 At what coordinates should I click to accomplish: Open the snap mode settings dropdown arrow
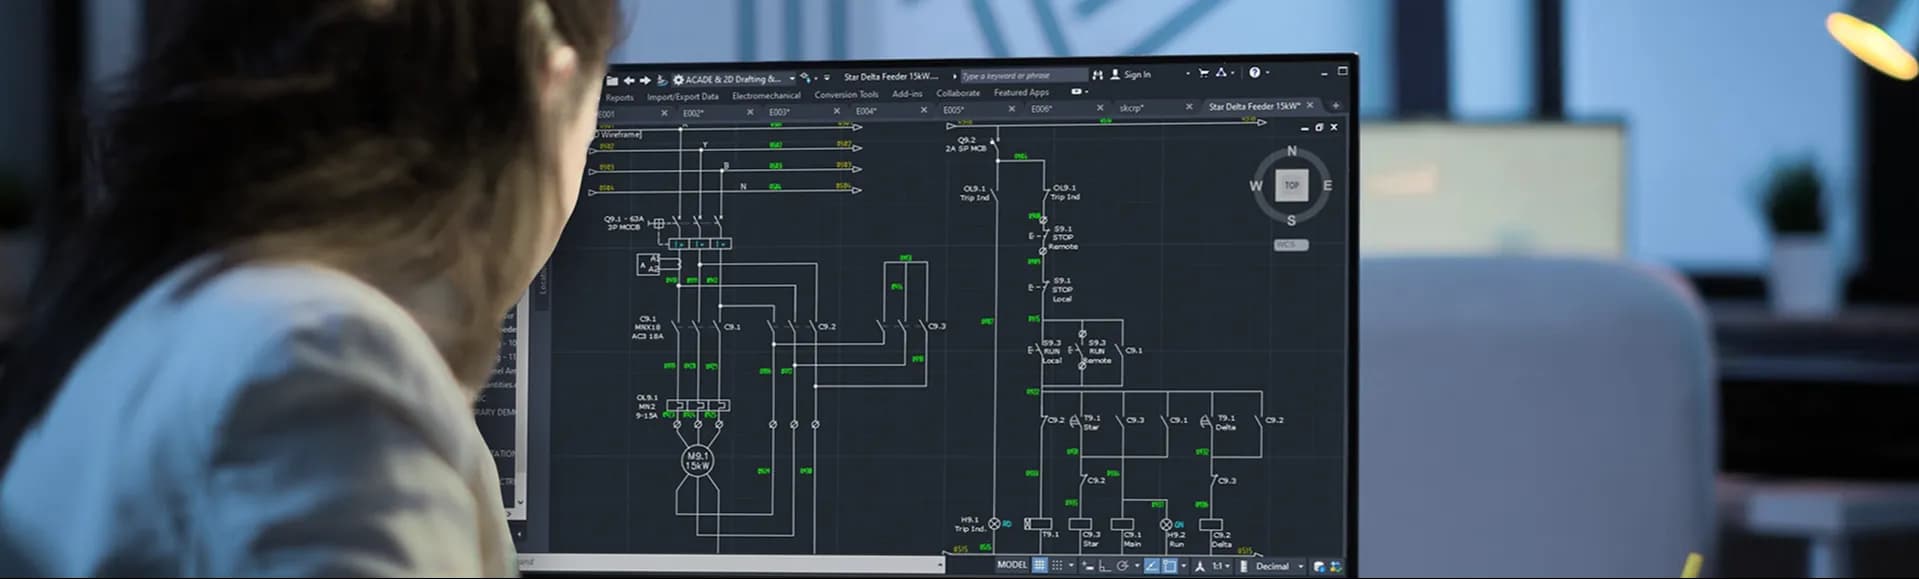(1071, 565)
